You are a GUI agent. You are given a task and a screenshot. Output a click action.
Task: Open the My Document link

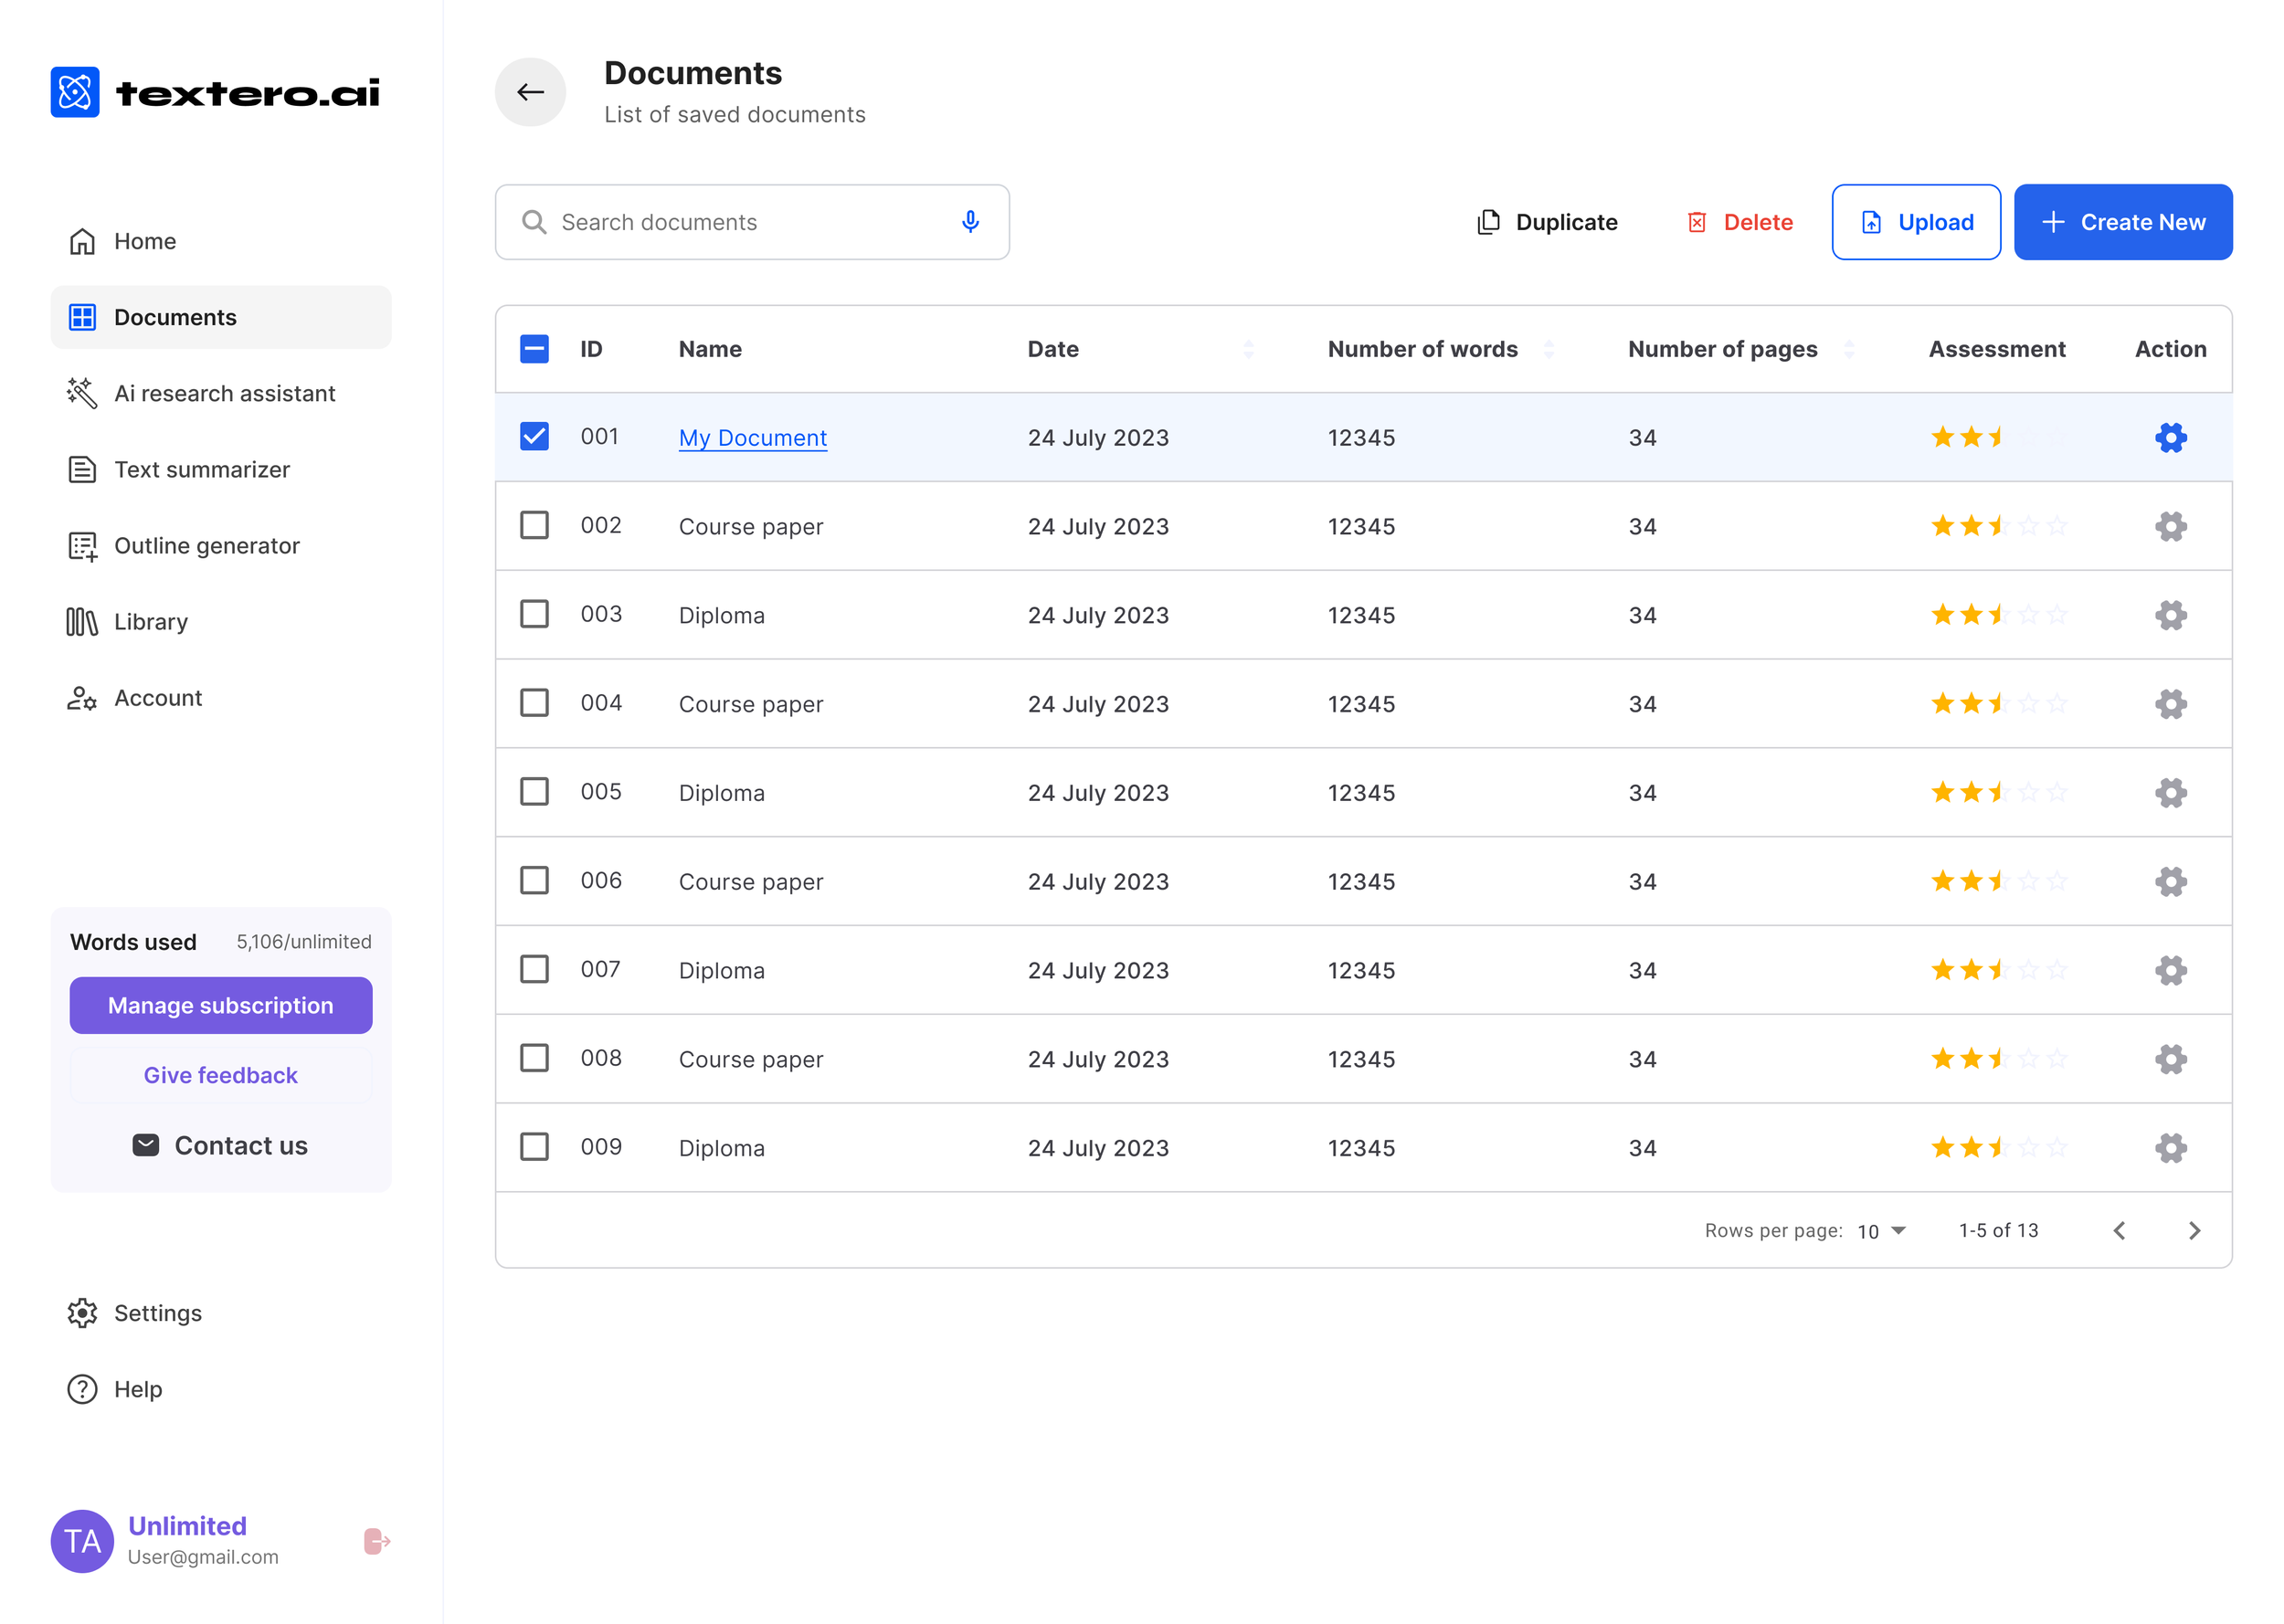752,438
